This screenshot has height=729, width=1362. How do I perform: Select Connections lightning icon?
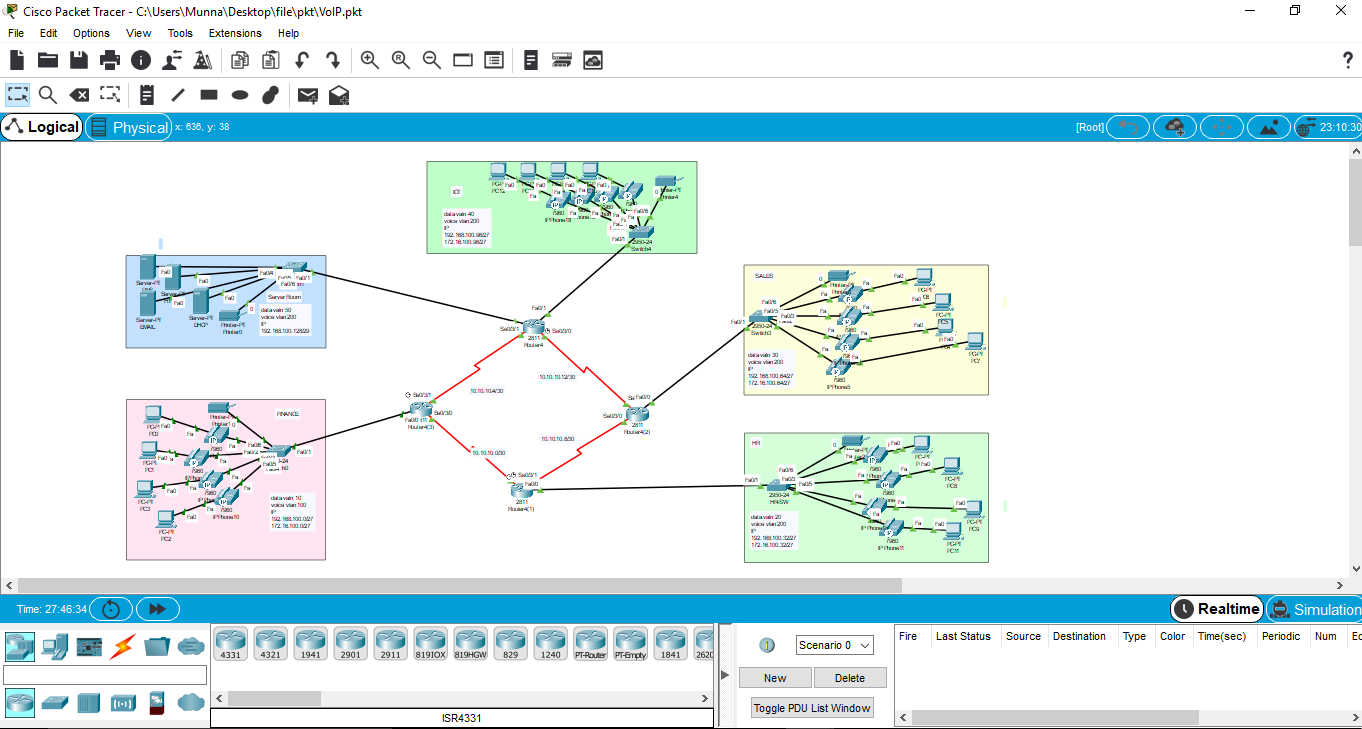point(124,646)
